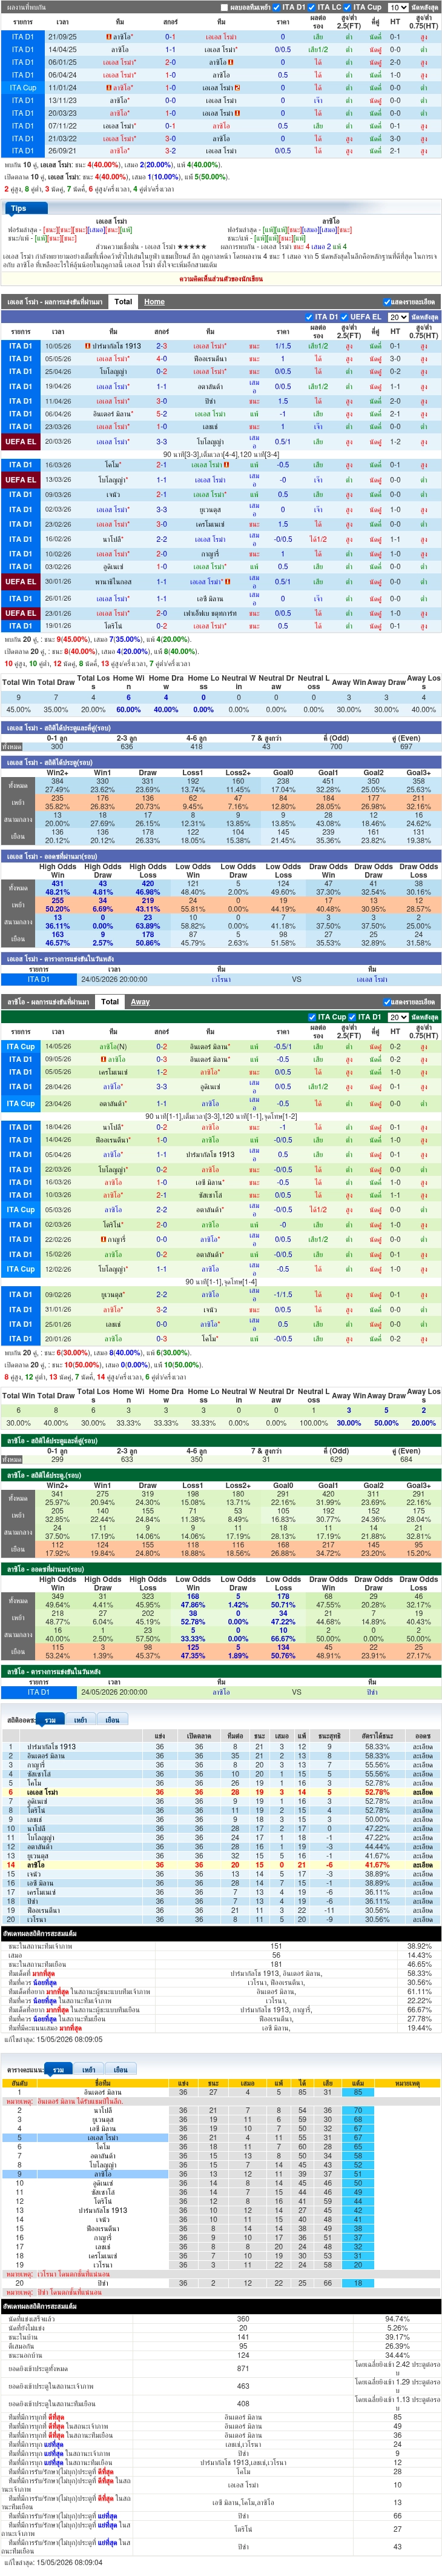Open ITA Cup badge on 23/04/26 Lazio row

click(21, 1104)
